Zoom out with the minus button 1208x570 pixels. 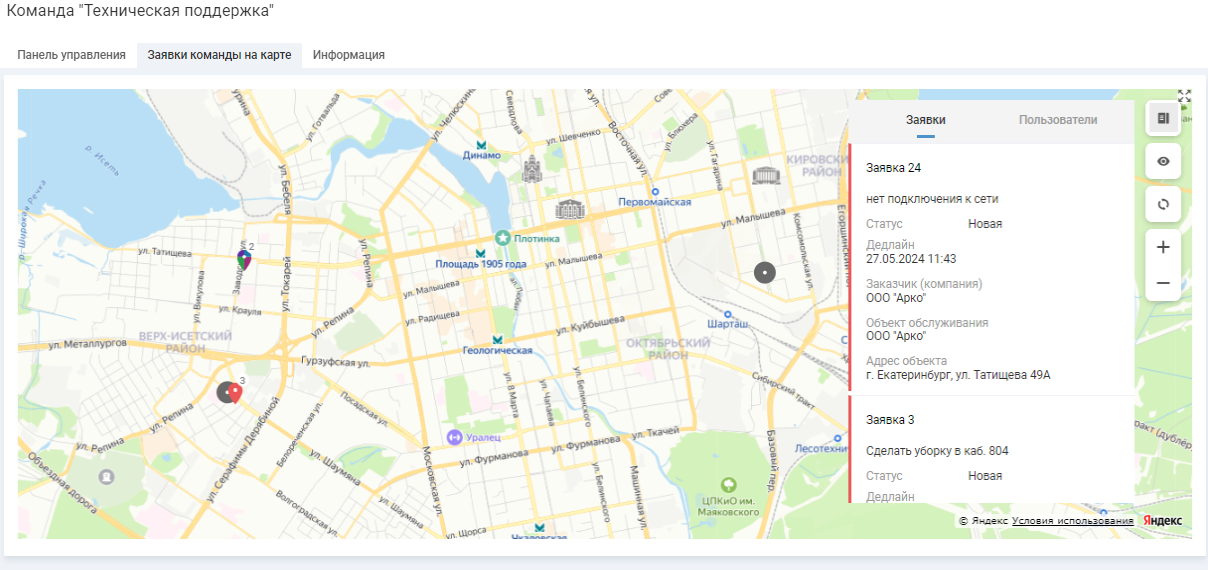click(1163, 283)
